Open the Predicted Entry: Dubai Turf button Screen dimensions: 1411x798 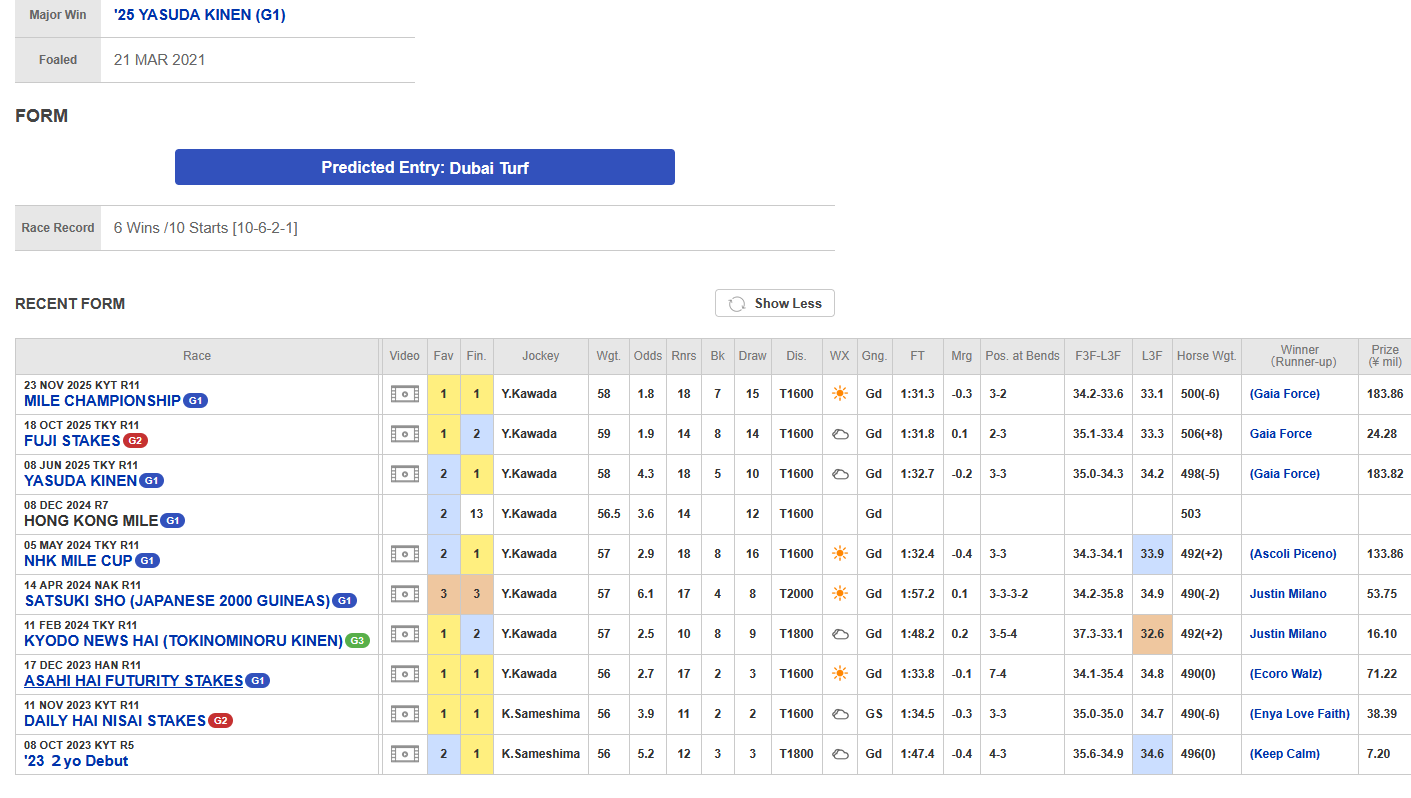(x=425, y=167)
